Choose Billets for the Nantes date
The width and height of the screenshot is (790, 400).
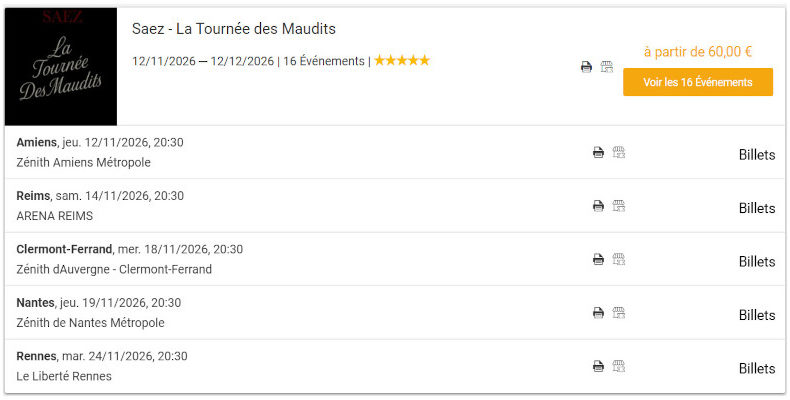[756, 315]
